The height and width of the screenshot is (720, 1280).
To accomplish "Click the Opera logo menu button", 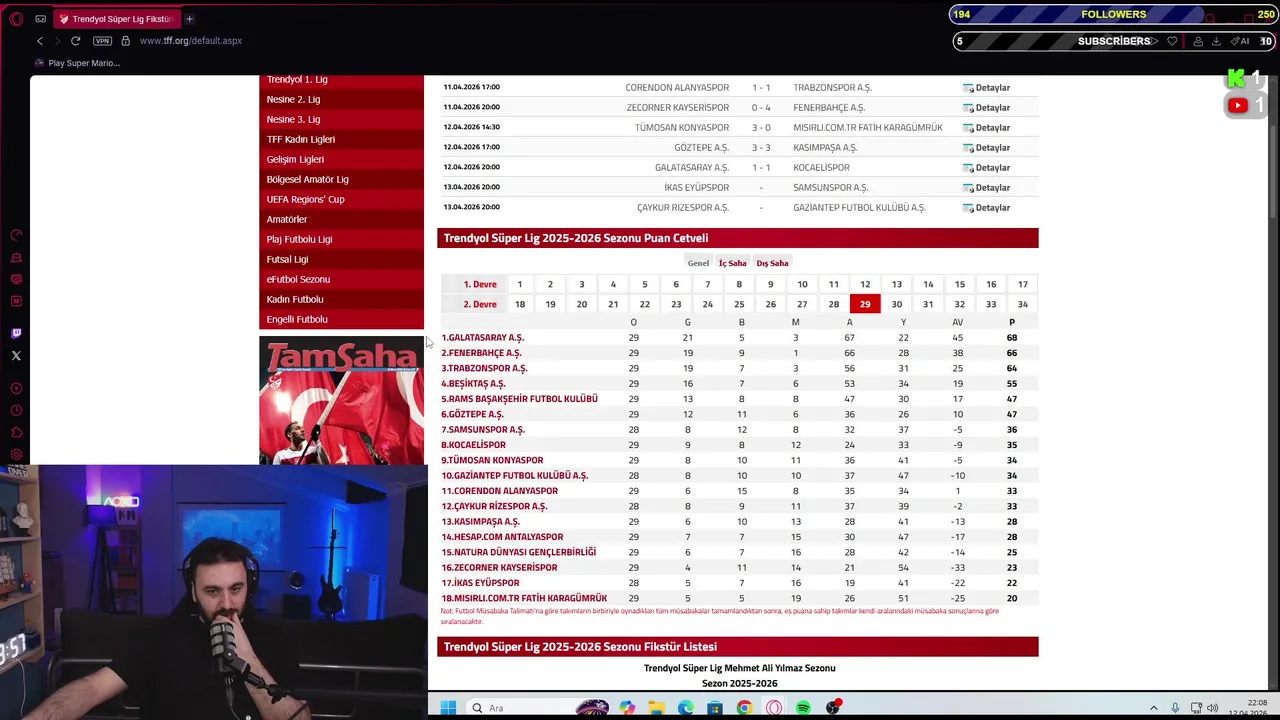I will [16, 19].
